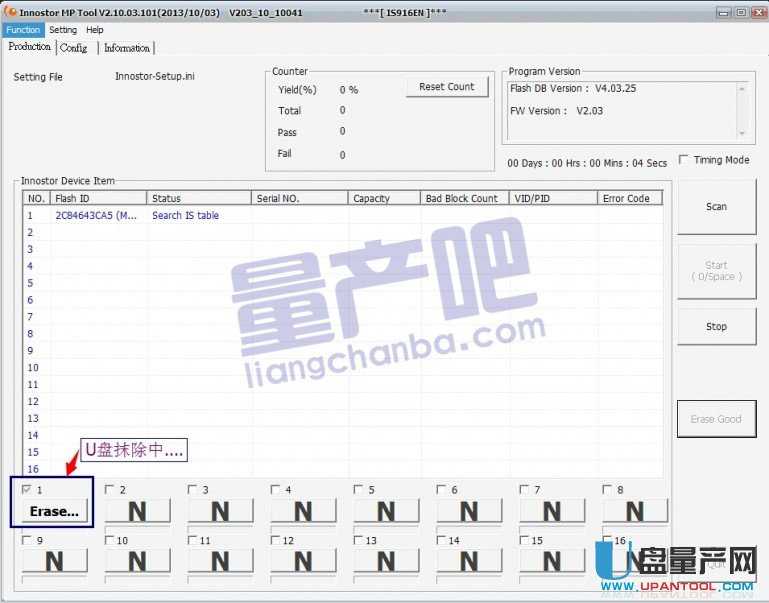Click the port 12 N status indicator

click(x=303, y=562)
